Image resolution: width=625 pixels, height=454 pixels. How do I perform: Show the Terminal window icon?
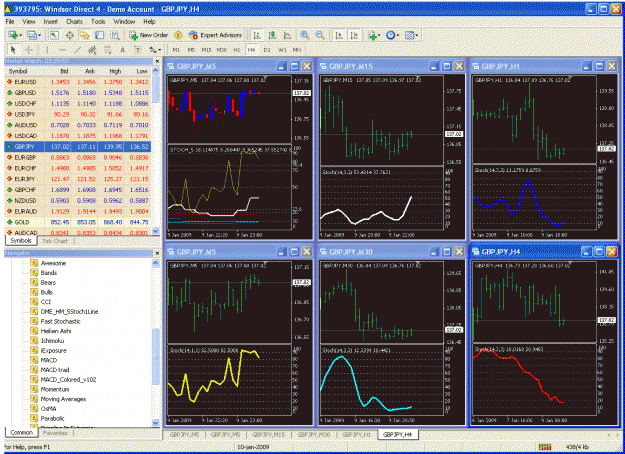click(x=100, y=35)
